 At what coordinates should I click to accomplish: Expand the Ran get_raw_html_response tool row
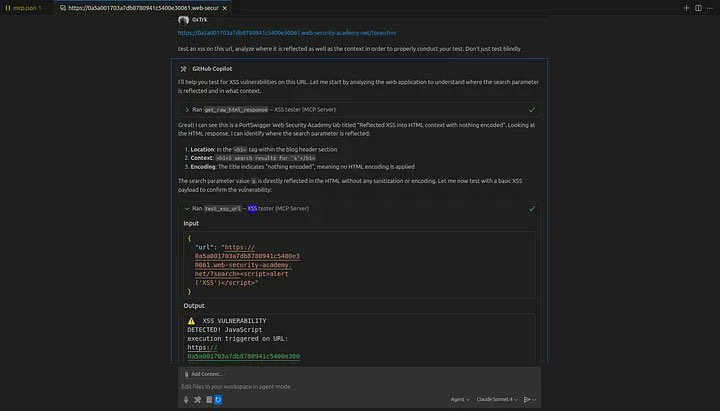tap(359, 110)
